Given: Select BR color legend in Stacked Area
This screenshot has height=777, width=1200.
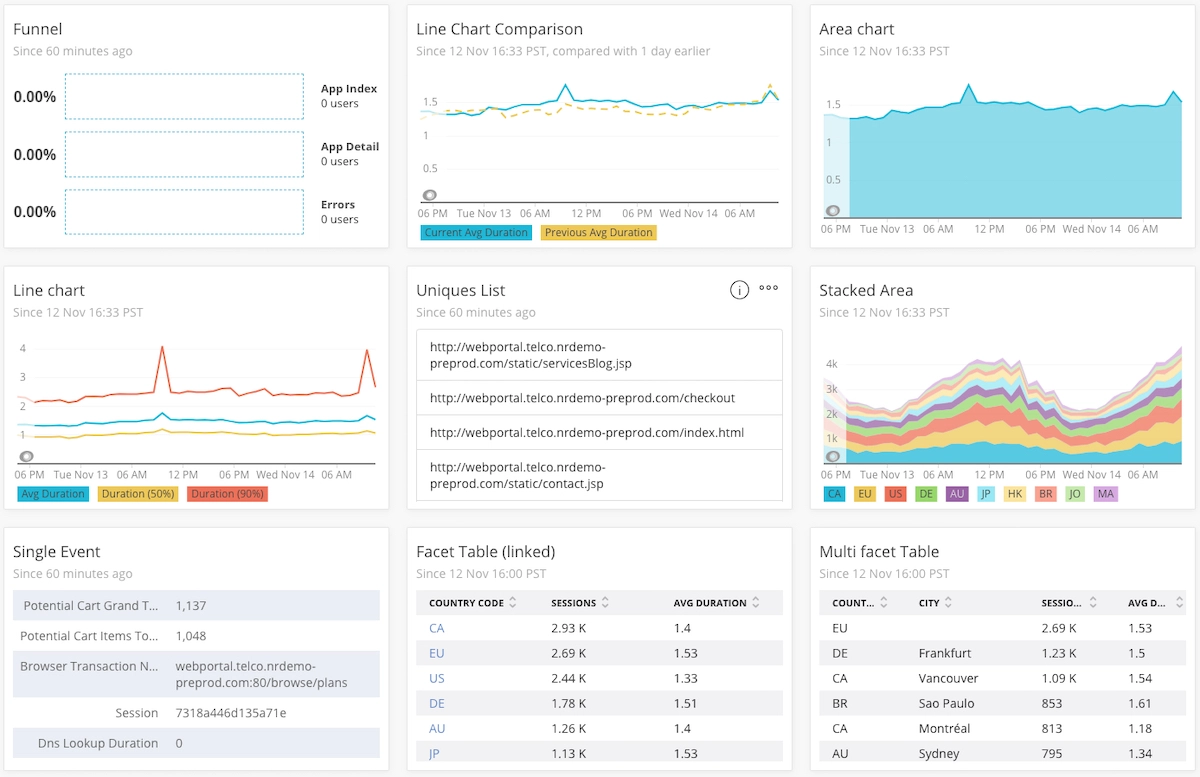Looking at the screenshot, I should 1046,494.
